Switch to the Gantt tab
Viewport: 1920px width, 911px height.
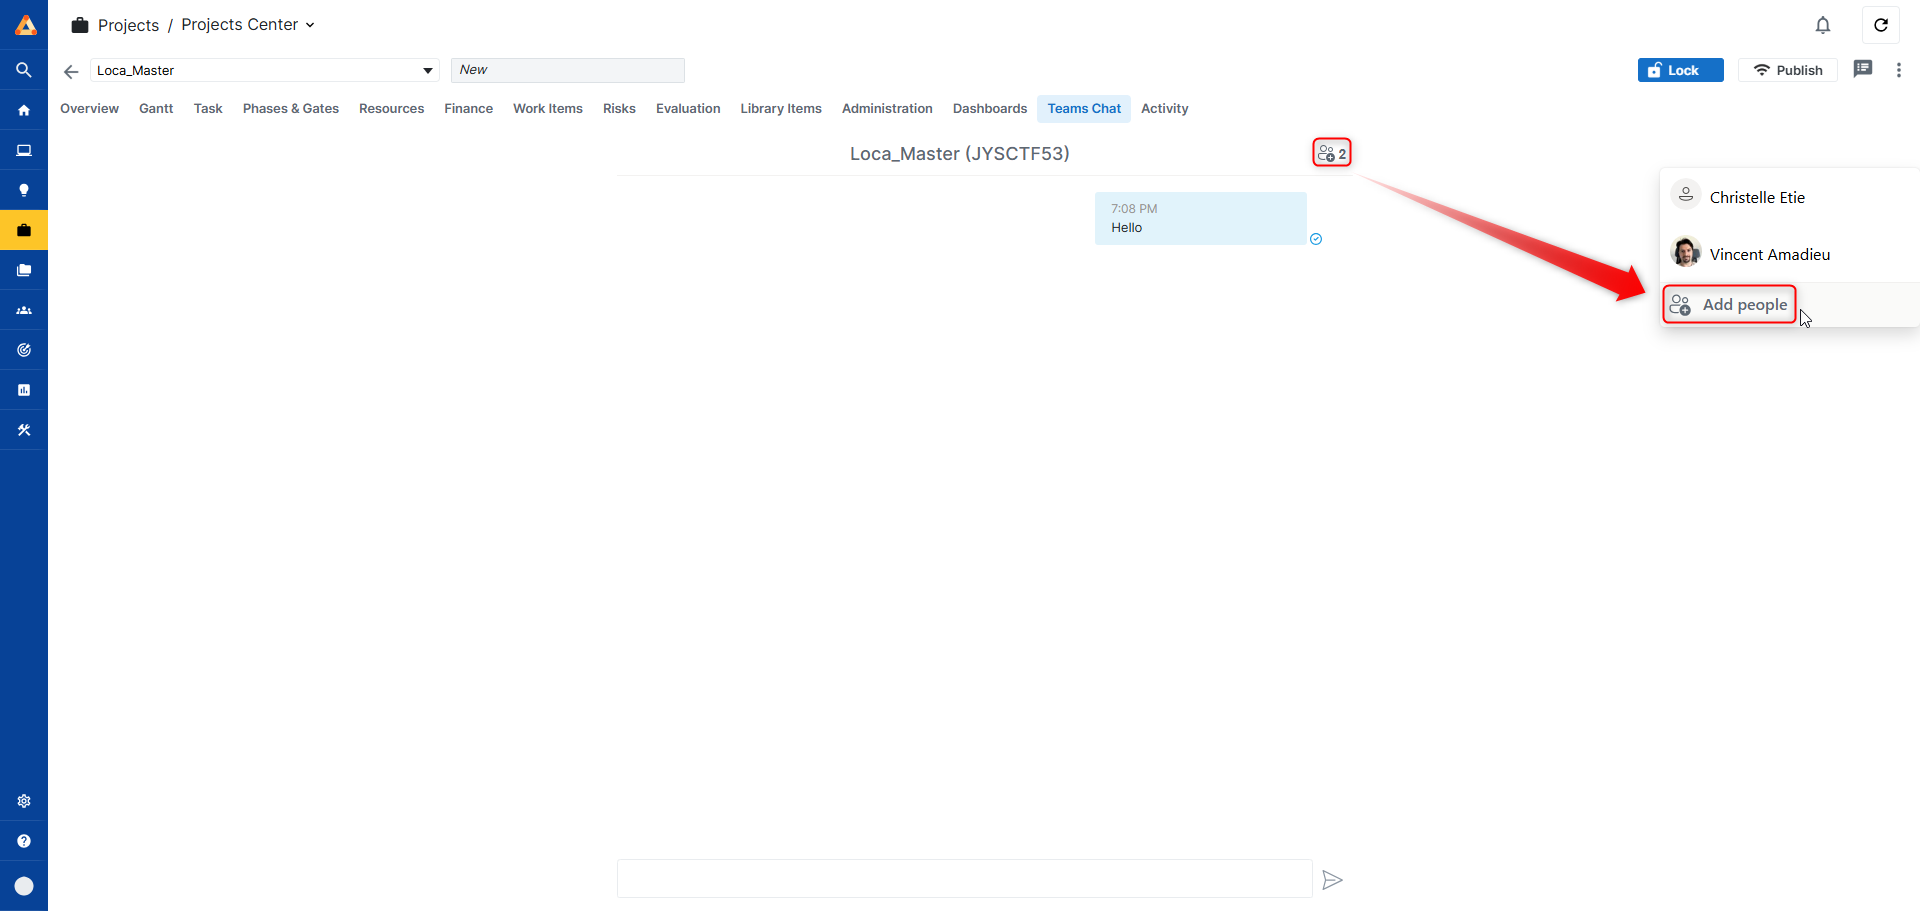(x=156, y=109)
